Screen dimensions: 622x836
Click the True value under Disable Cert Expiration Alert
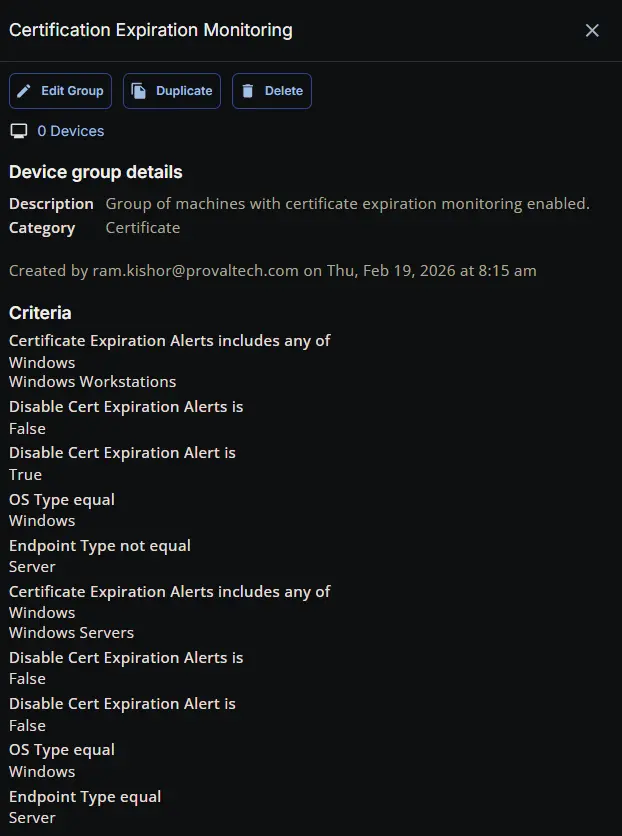coord(26,475)
